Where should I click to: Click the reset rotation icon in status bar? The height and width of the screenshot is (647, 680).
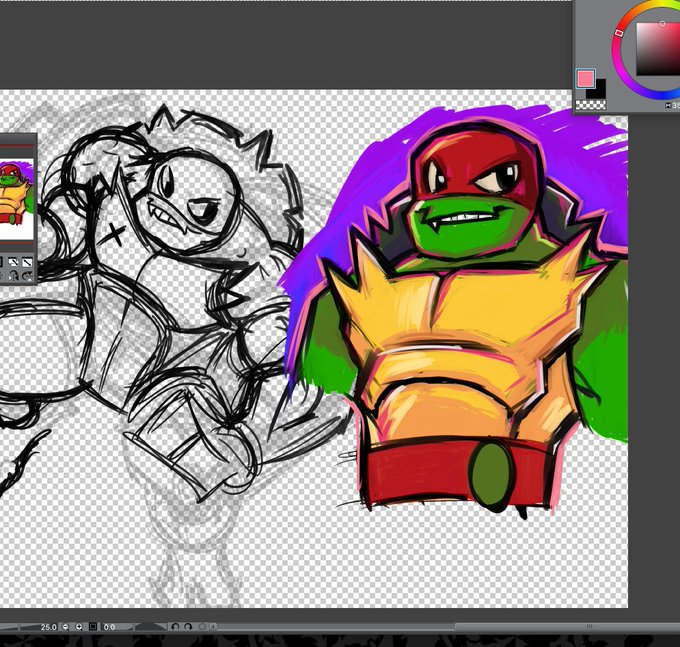tap(202, 627)
